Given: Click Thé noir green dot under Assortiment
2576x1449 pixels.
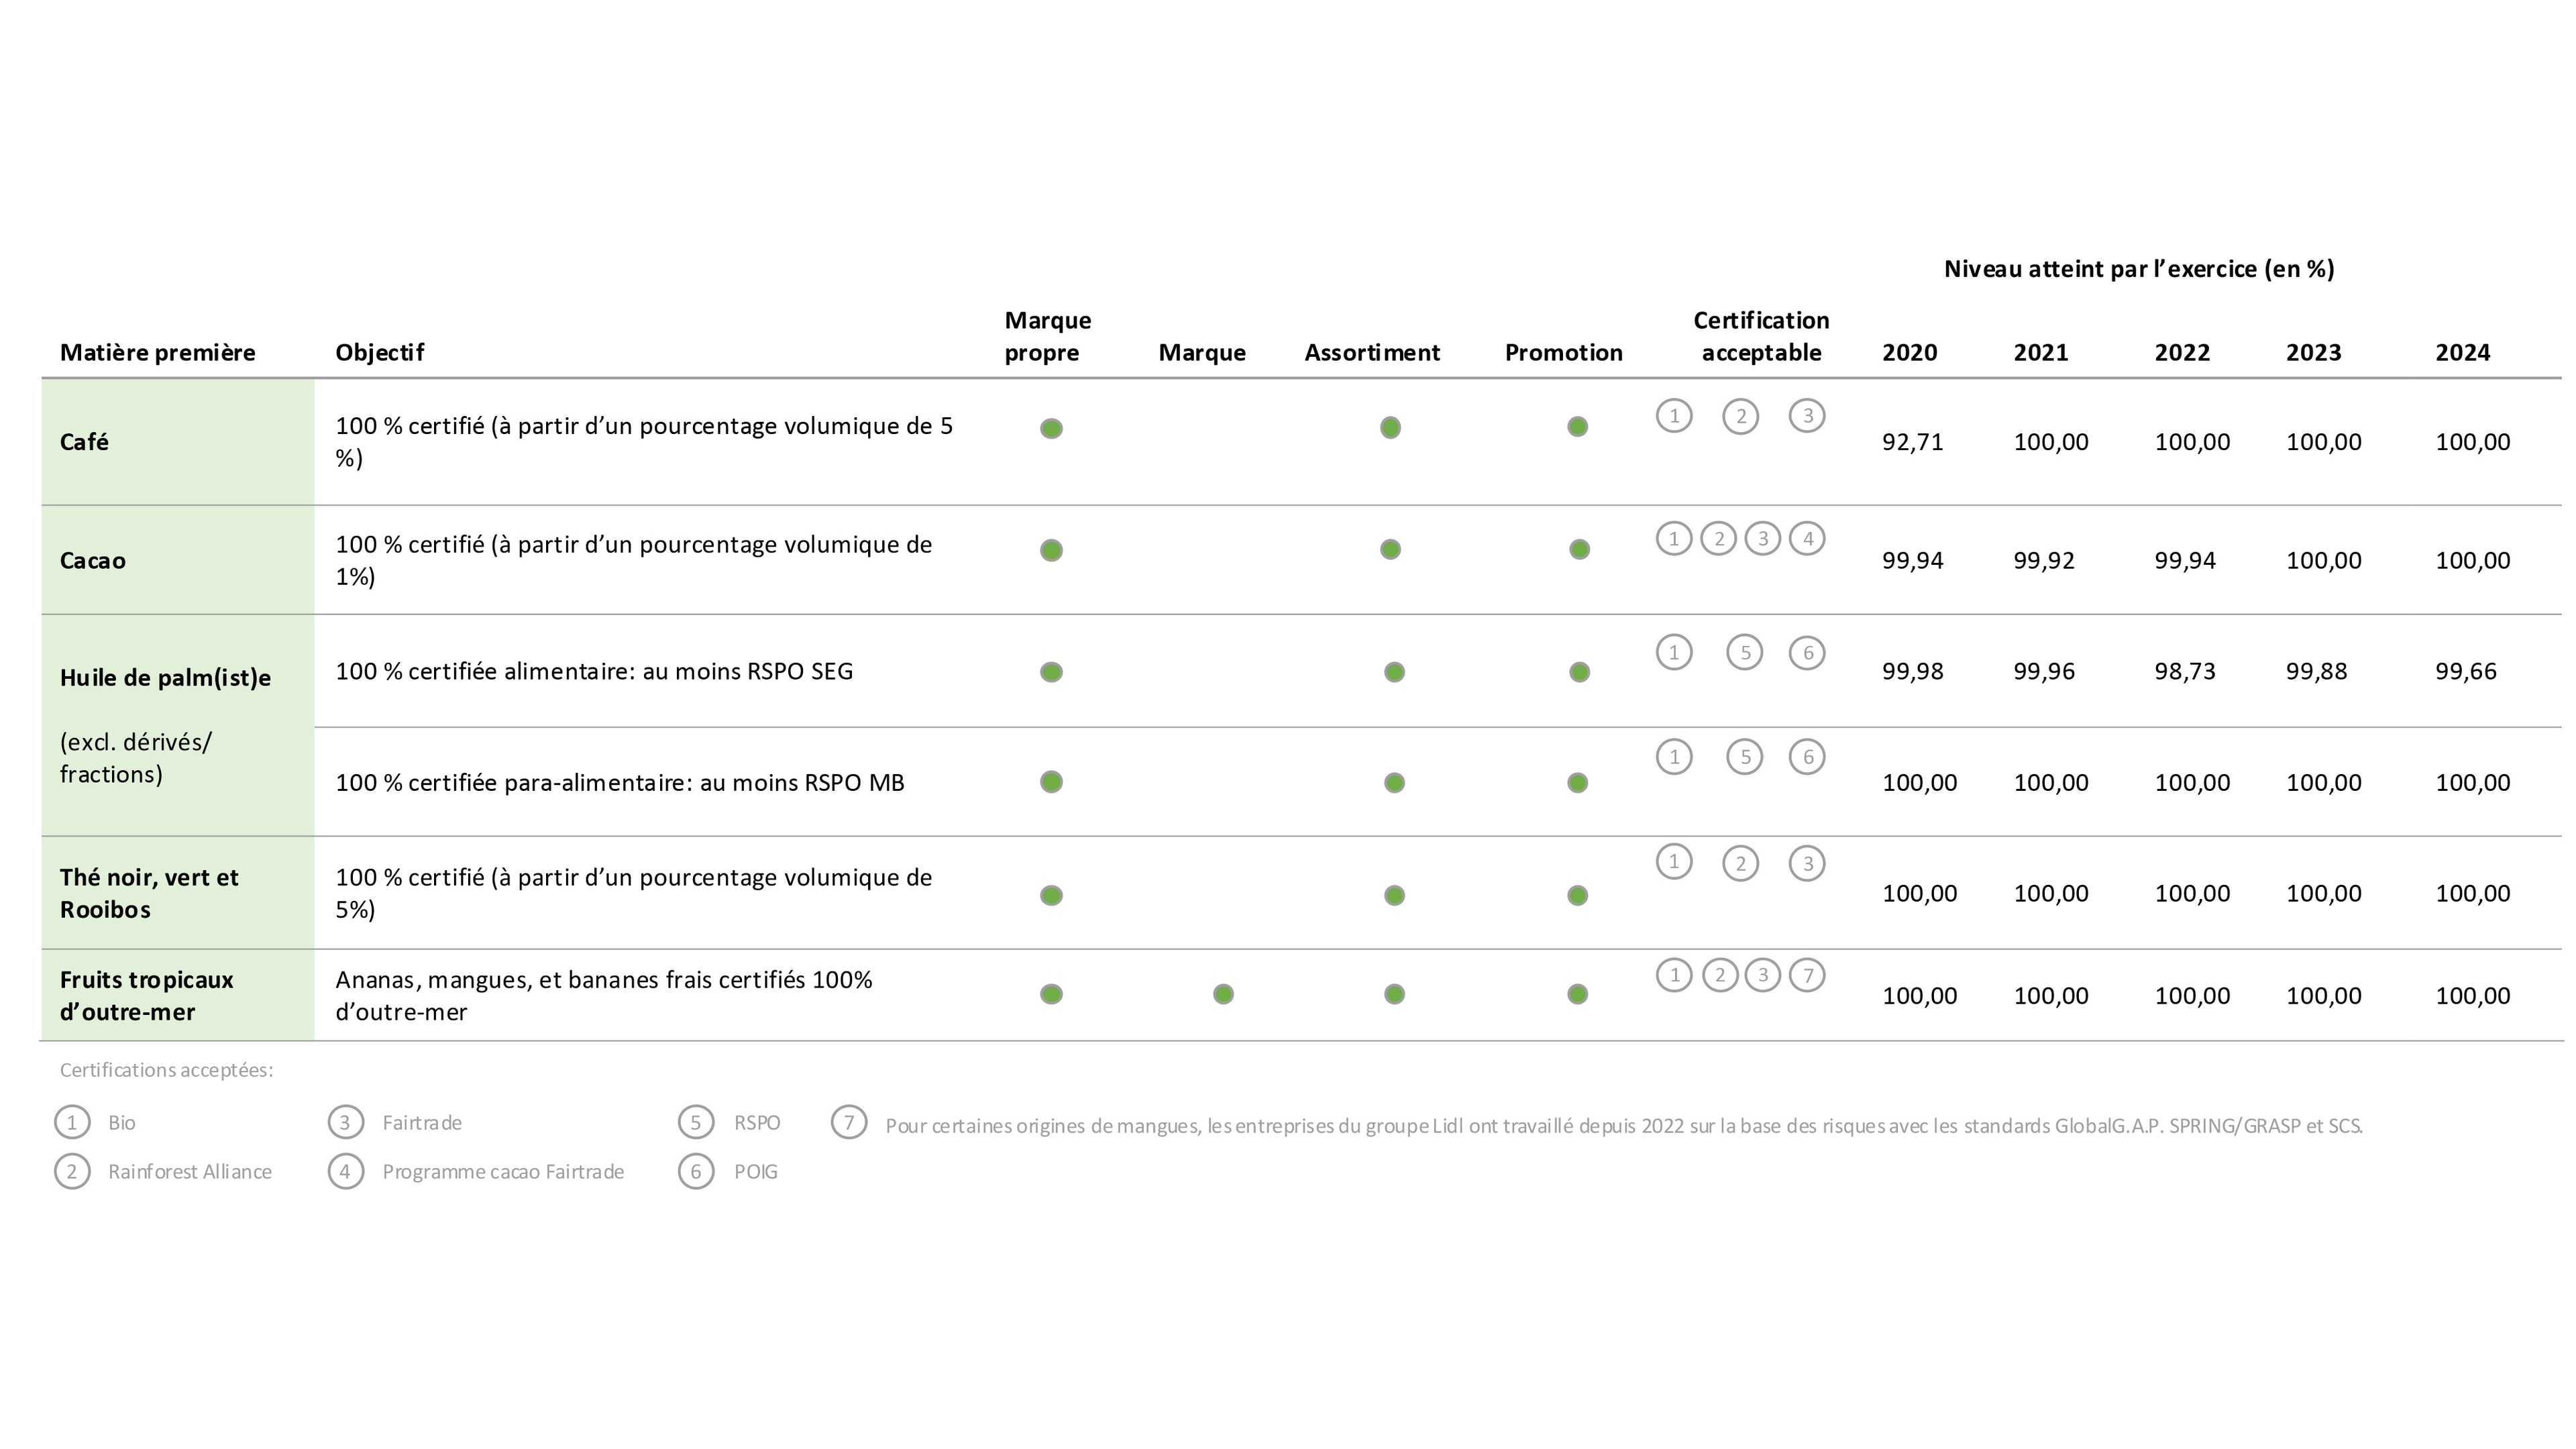Looking at the screenshot, I should pos(1394,895).
